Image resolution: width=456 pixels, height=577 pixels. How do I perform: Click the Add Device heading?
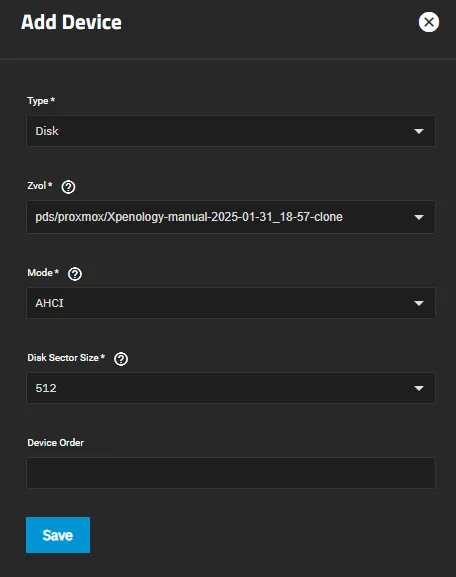click(x=71, y=22)
